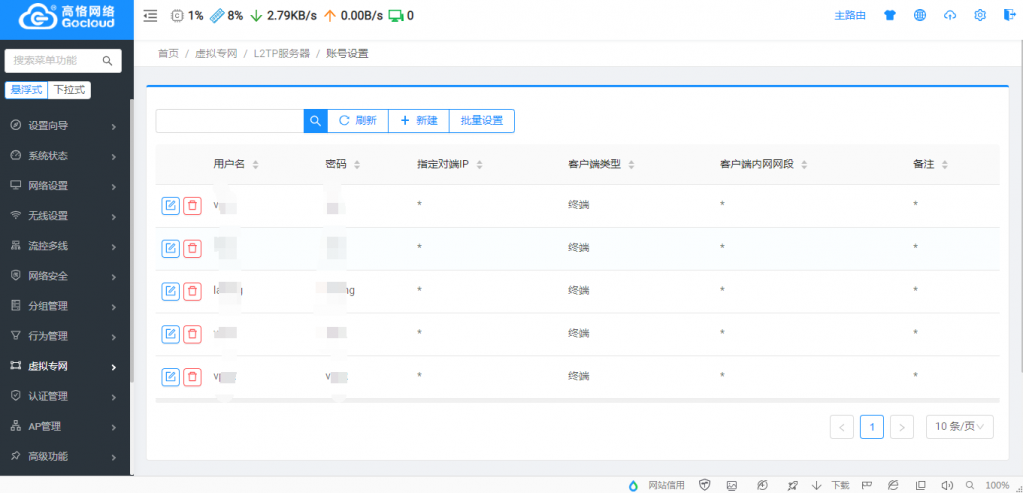Sort table by 用户名 column
Viewport: 1023px width, 493px height.
click(x=236, y=164)
